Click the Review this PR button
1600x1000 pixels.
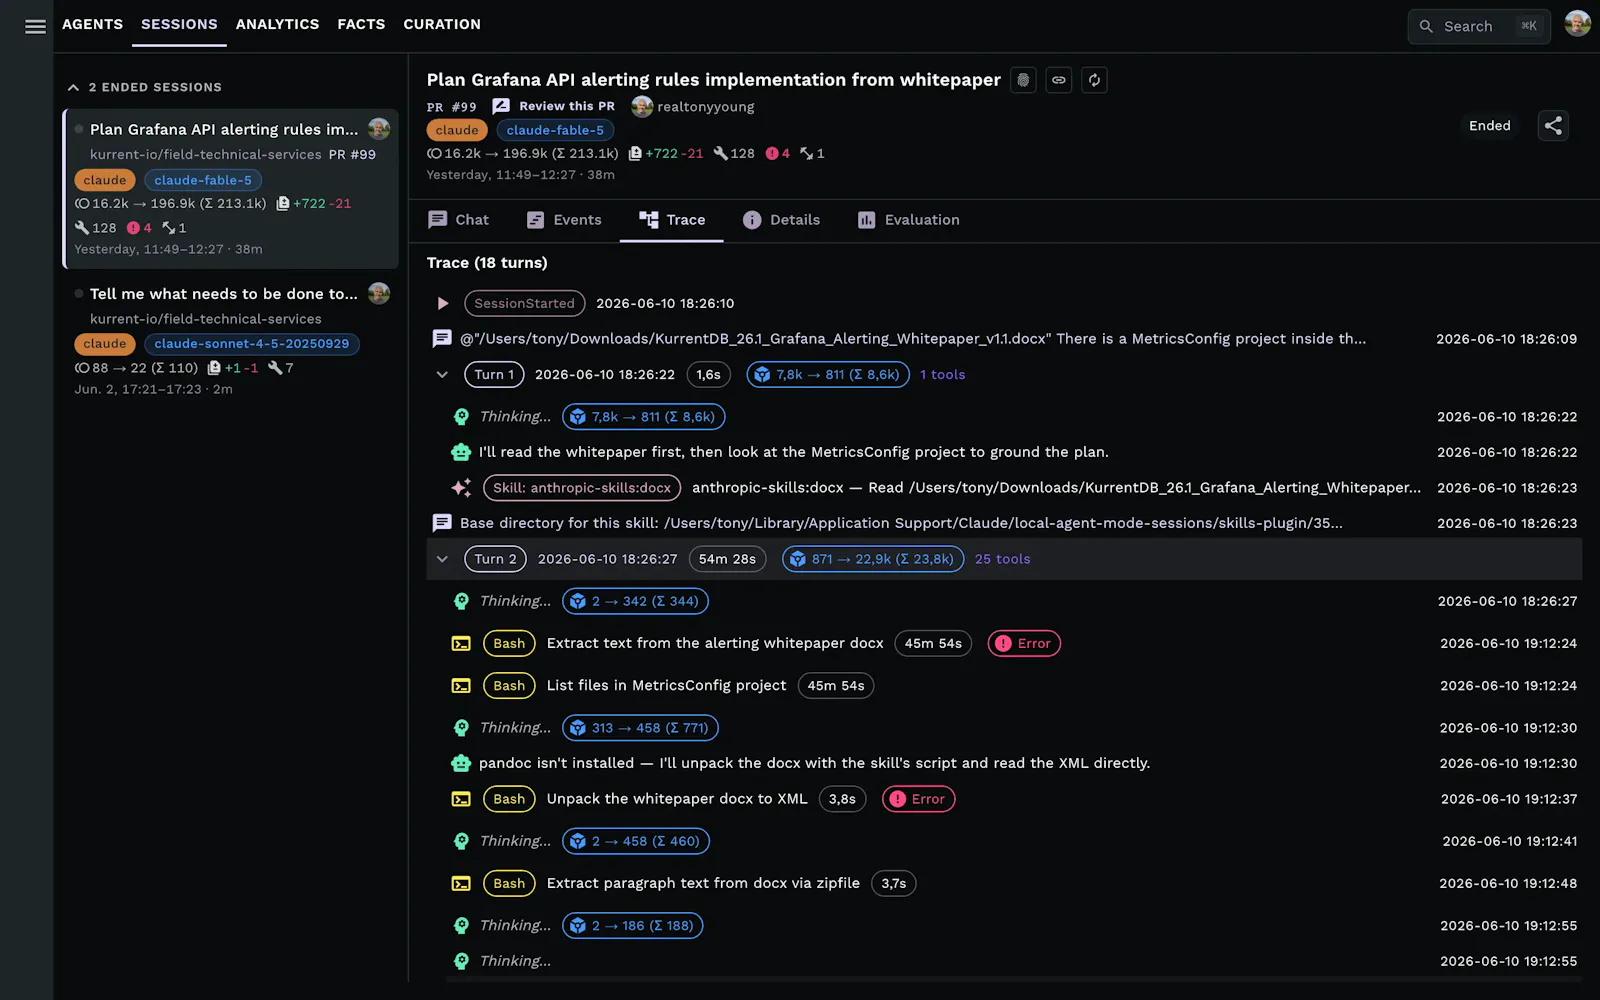(554, 106)
